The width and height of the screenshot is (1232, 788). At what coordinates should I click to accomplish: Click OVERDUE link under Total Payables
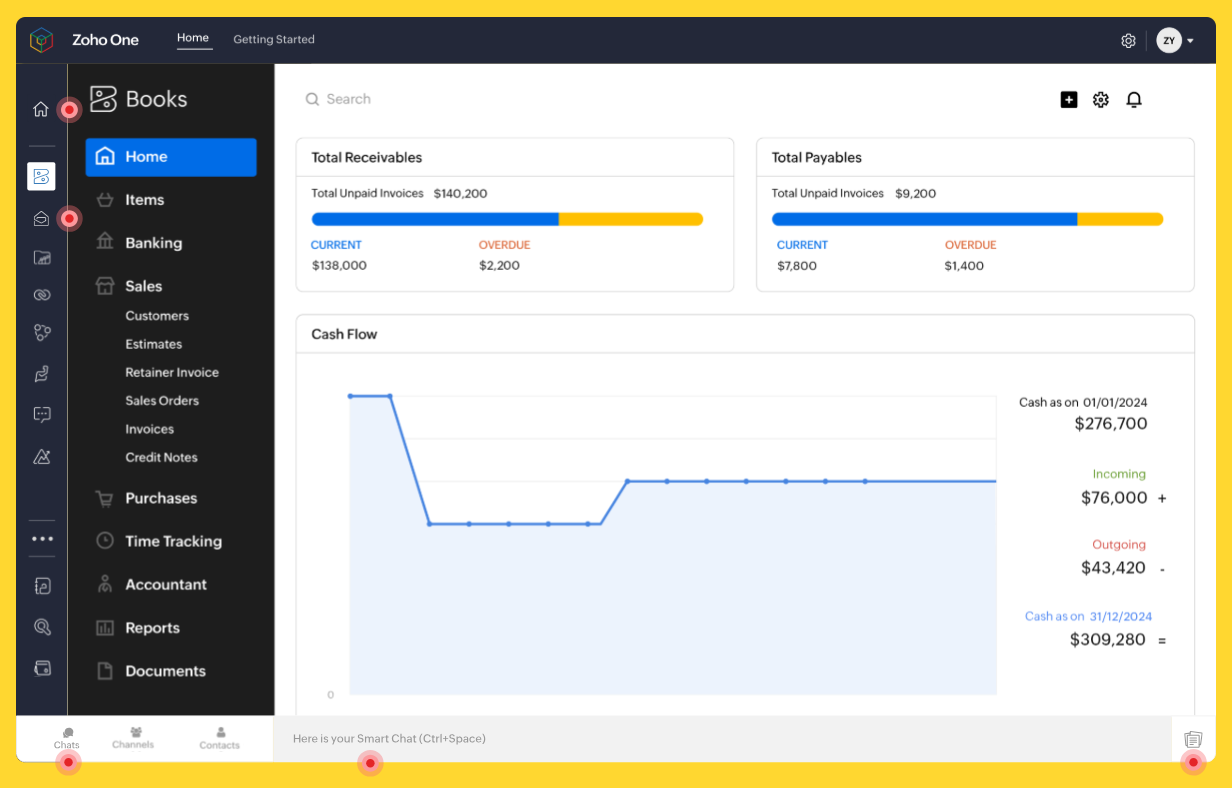tap(971, 245)
